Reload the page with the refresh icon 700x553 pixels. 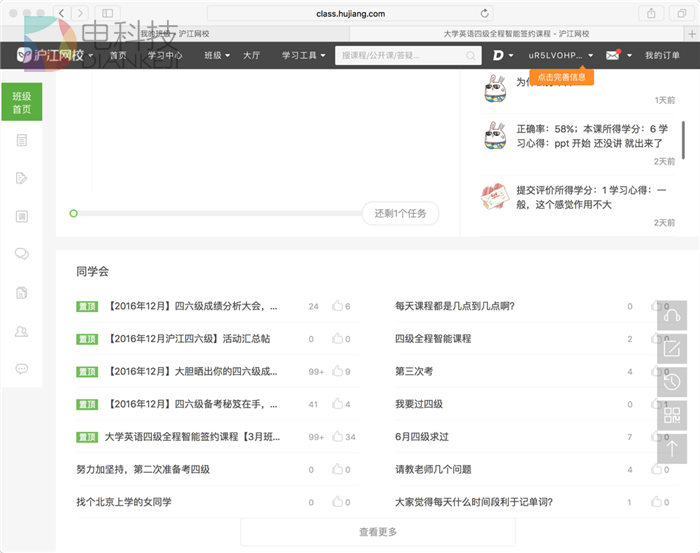(484, 13)
